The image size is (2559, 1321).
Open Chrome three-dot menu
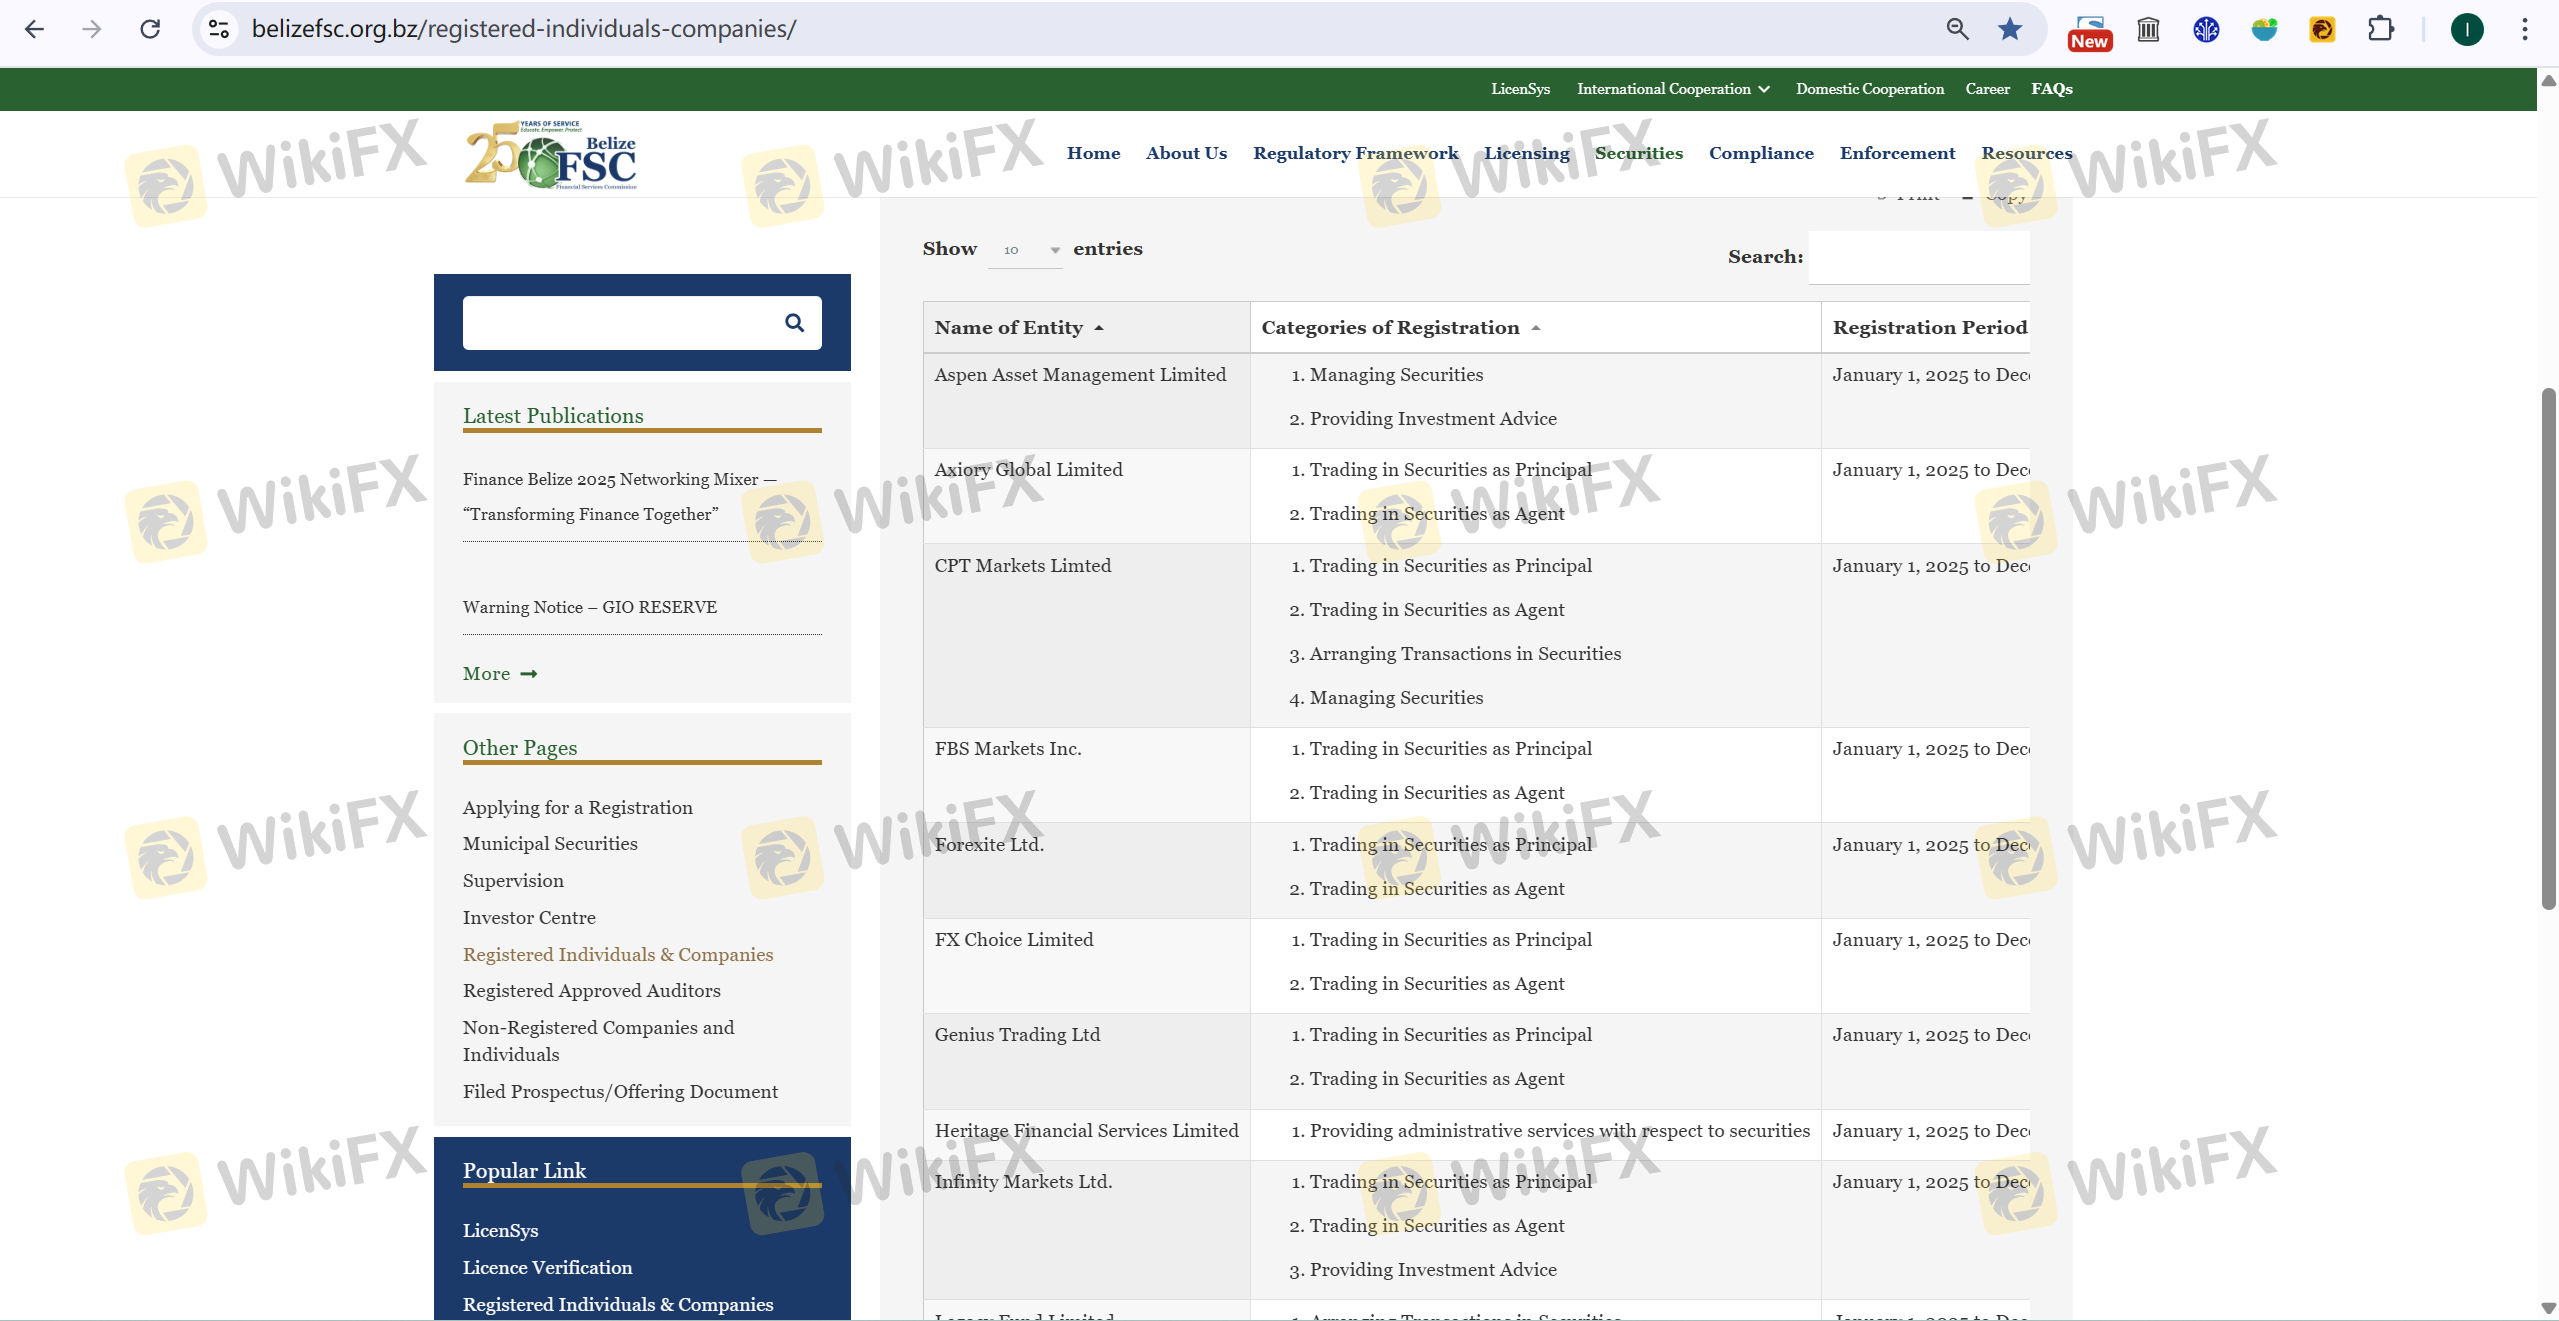tap(2524, 29)
